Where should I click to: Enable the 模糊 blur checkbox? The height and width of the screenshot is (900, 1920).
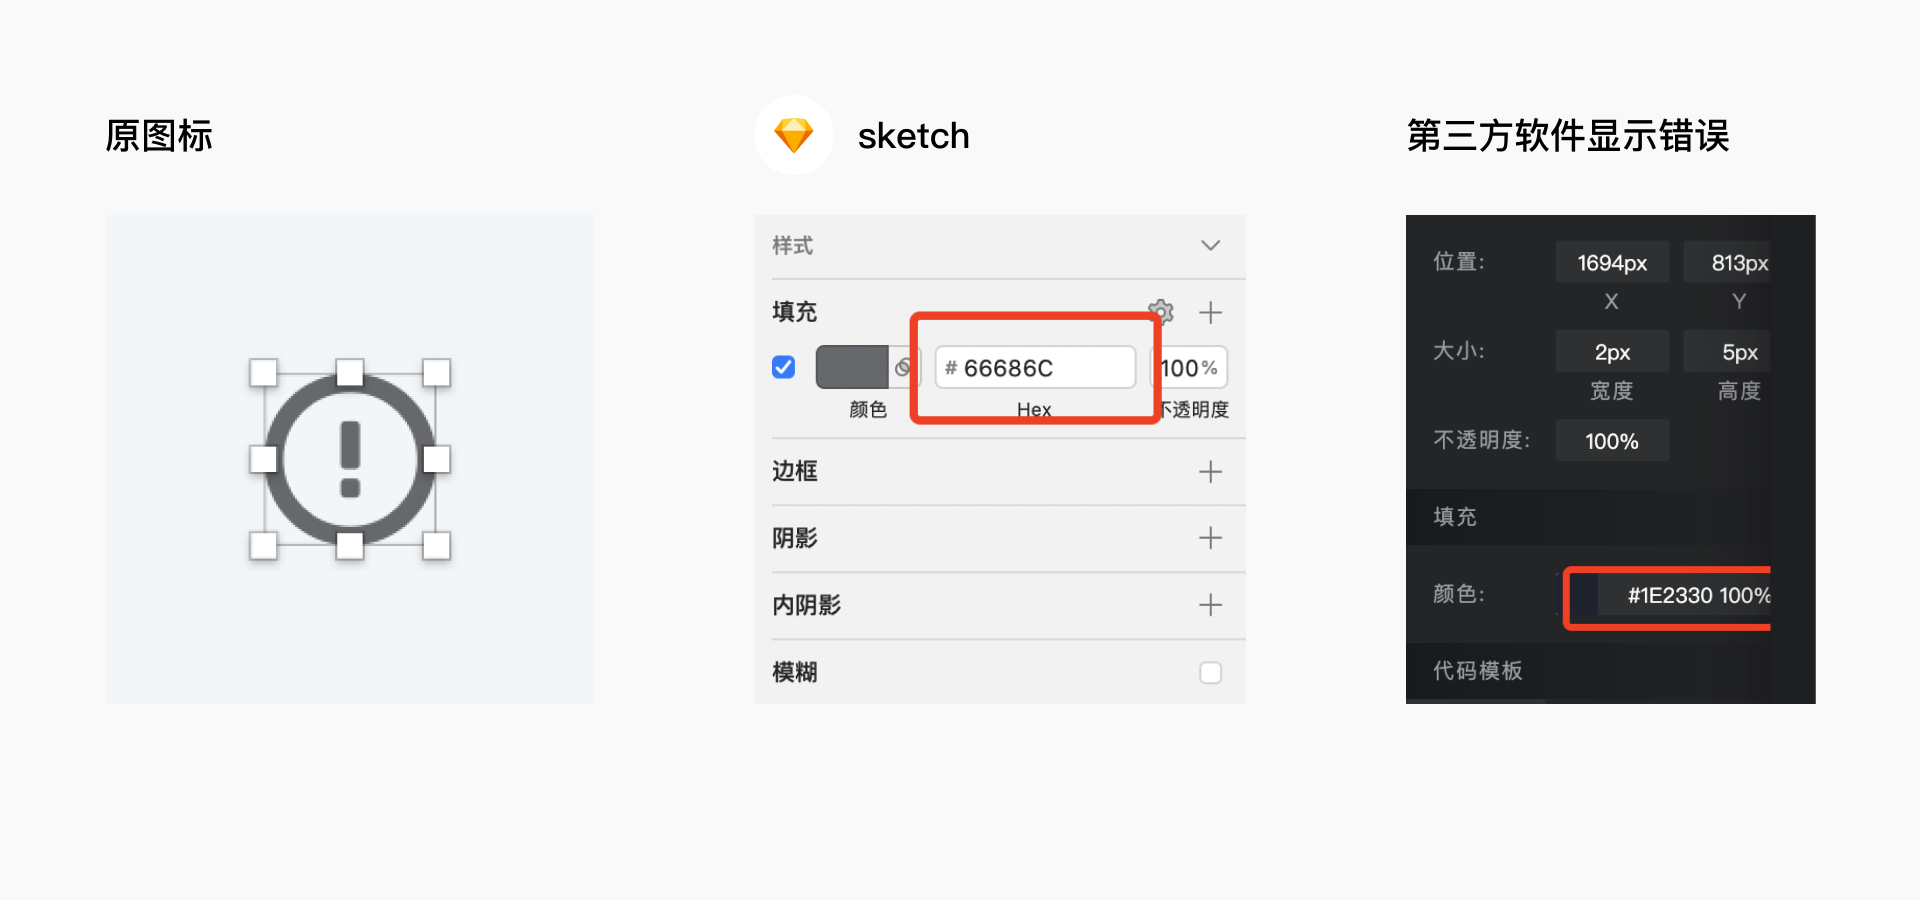1211,673
